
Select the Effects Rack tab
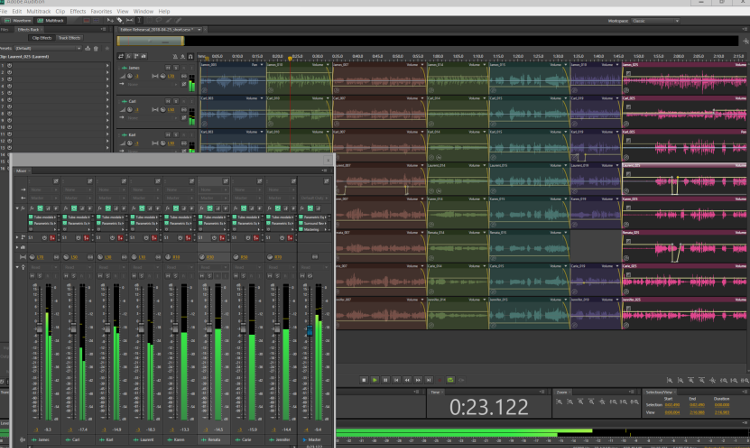tap(28, 30)
